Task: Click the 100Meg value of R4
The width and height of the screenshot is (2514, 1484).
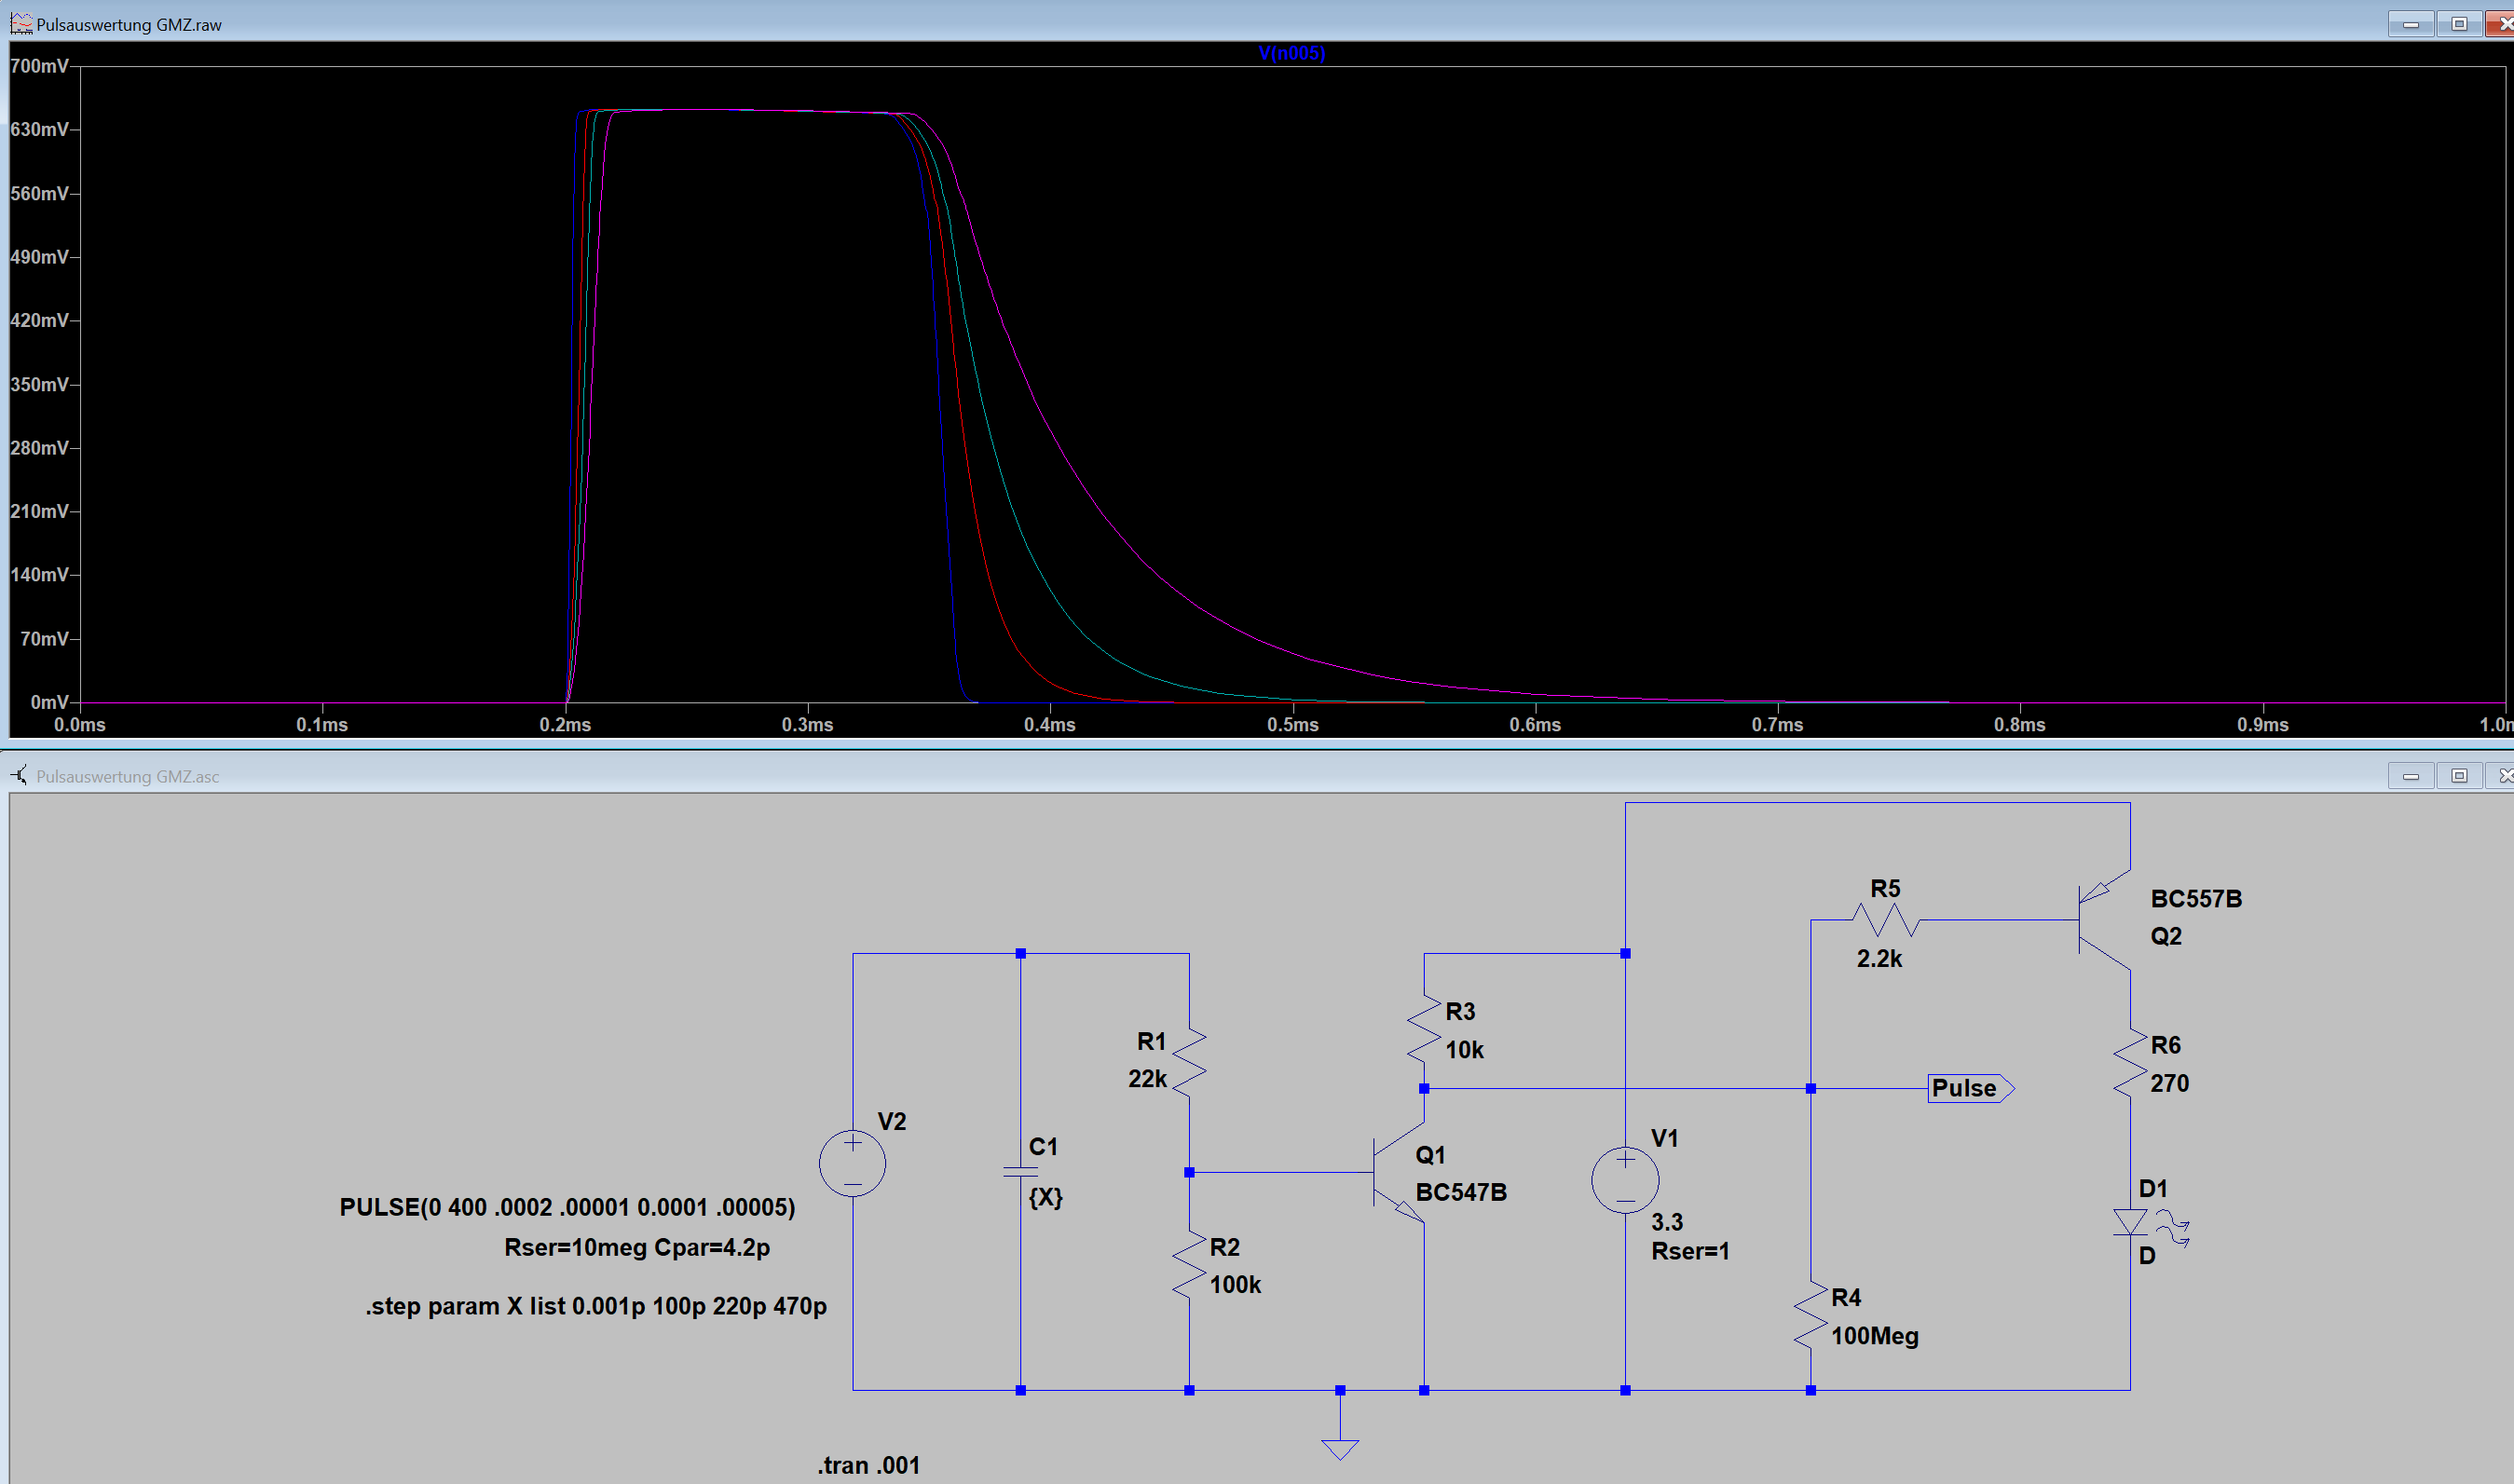Action: 1875,1336
